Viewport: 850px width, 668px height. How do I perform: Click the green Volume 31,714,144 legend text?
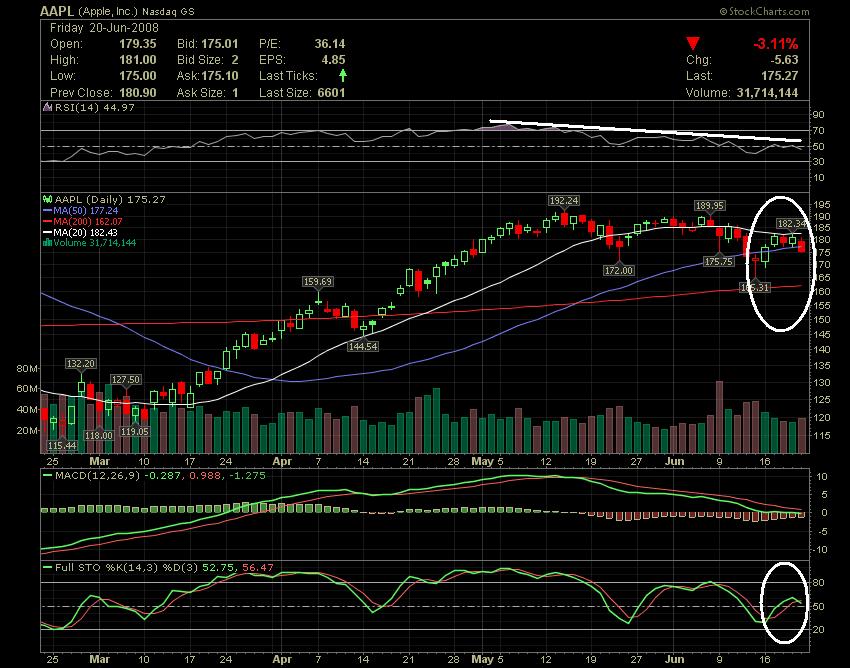95,242
